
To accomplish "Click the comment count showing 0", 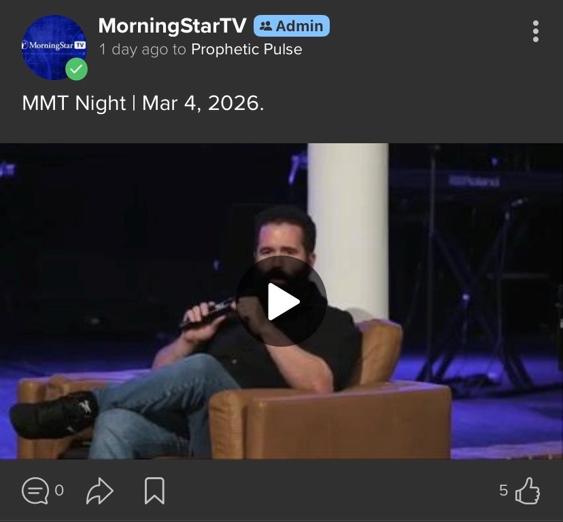I will 59,490.
